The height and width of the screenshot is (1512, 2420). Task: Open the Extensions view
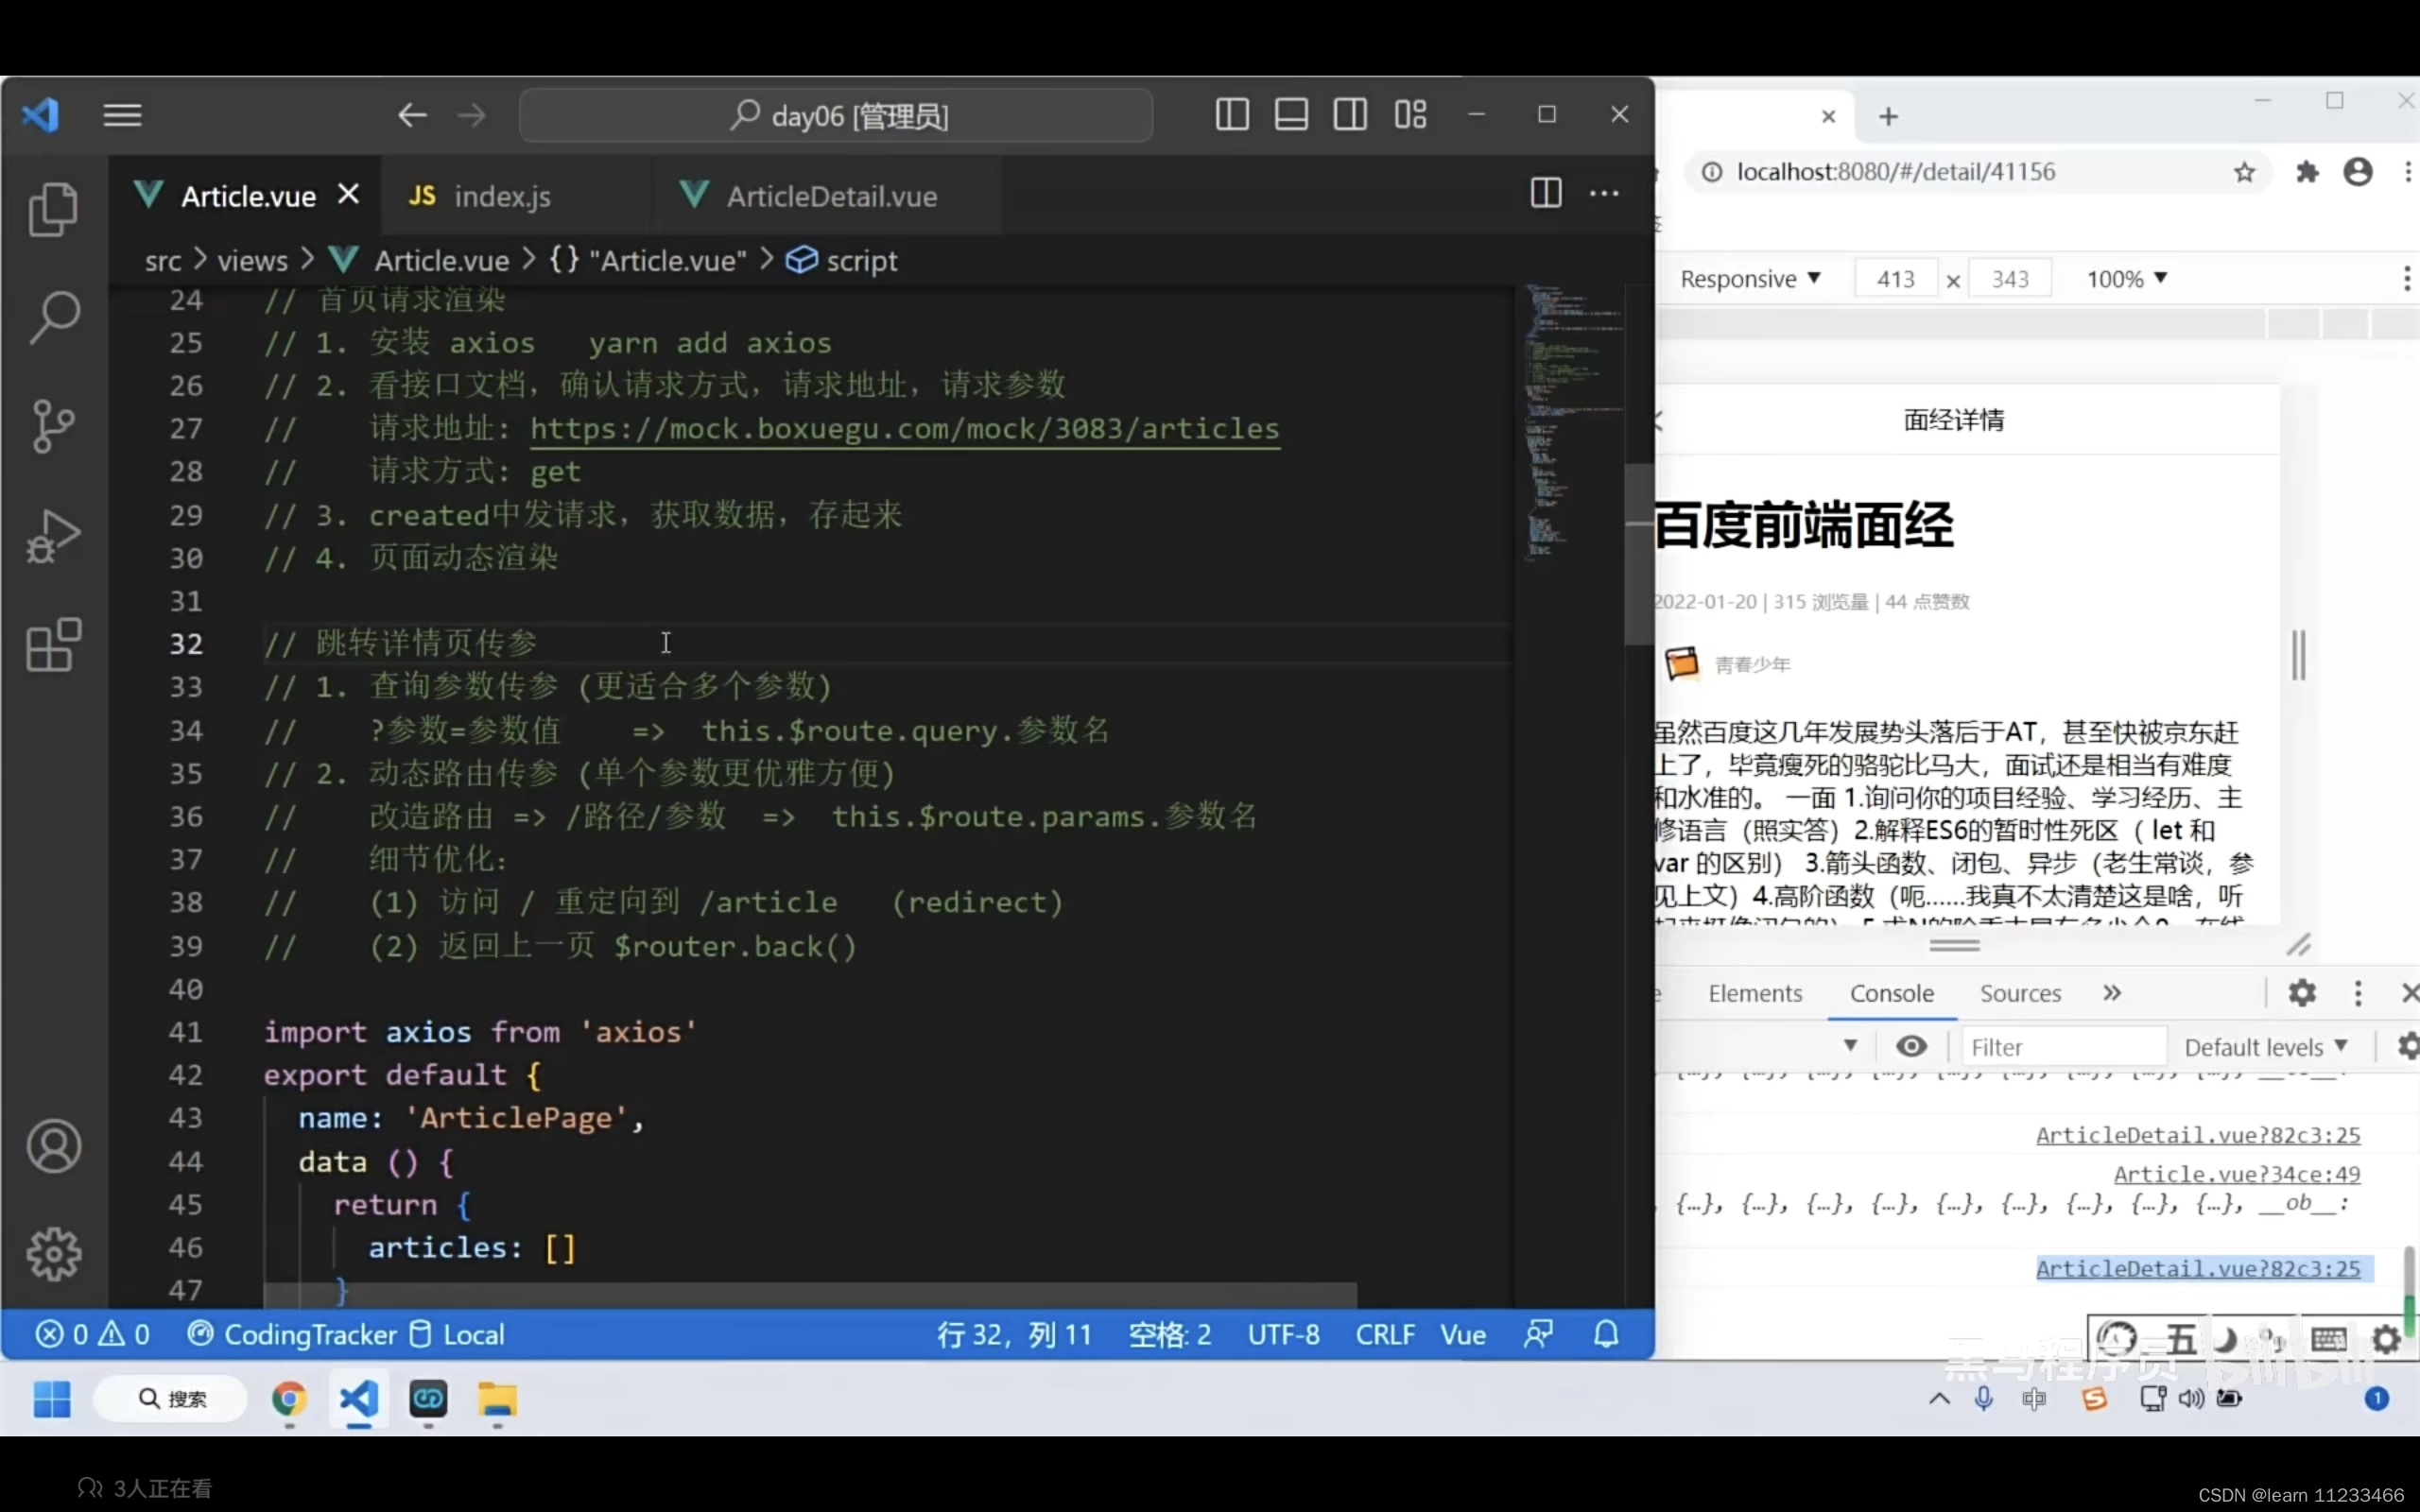[53, 645]
